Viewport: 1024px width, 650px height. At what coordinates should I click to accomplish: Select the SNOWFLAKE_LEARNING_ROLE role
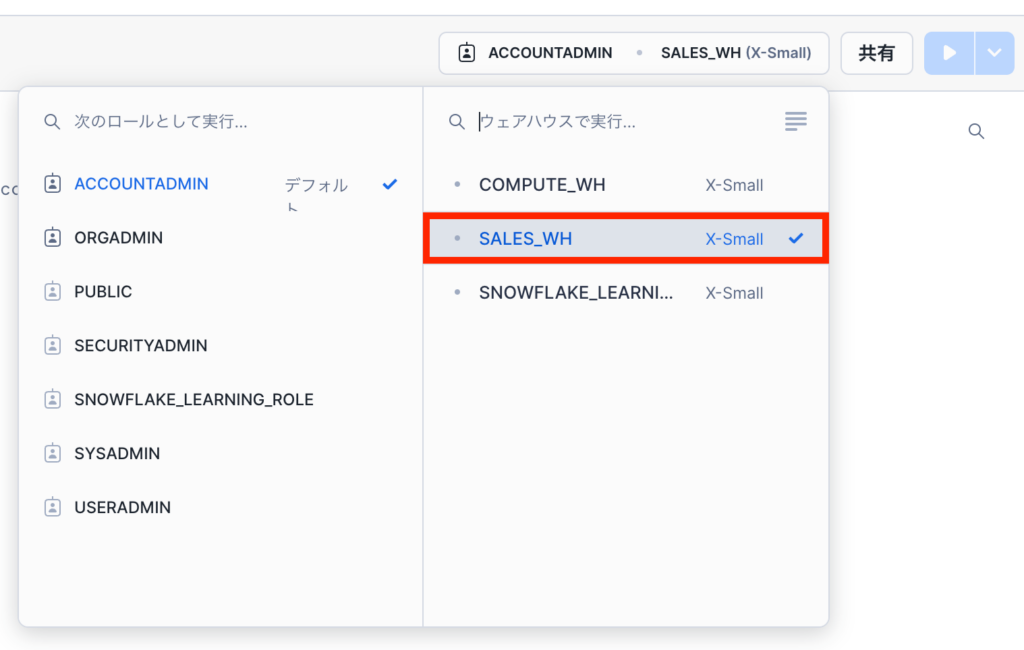tap(194, 400)
